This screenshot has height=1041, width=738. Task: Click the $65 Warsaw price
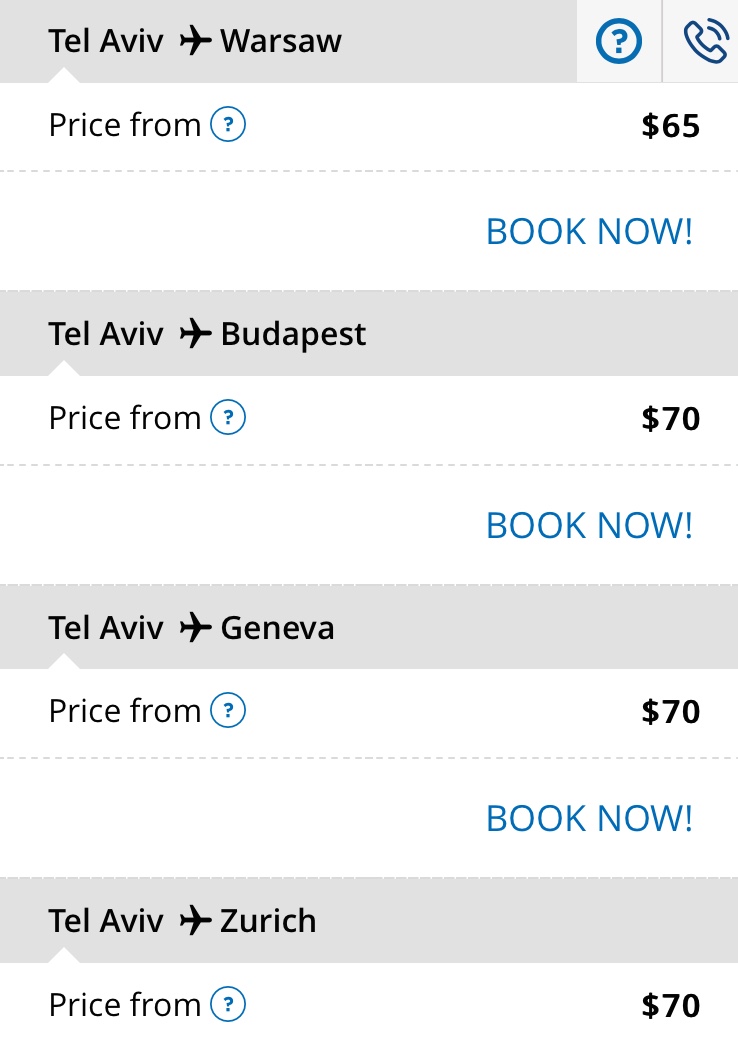[670, 126]
